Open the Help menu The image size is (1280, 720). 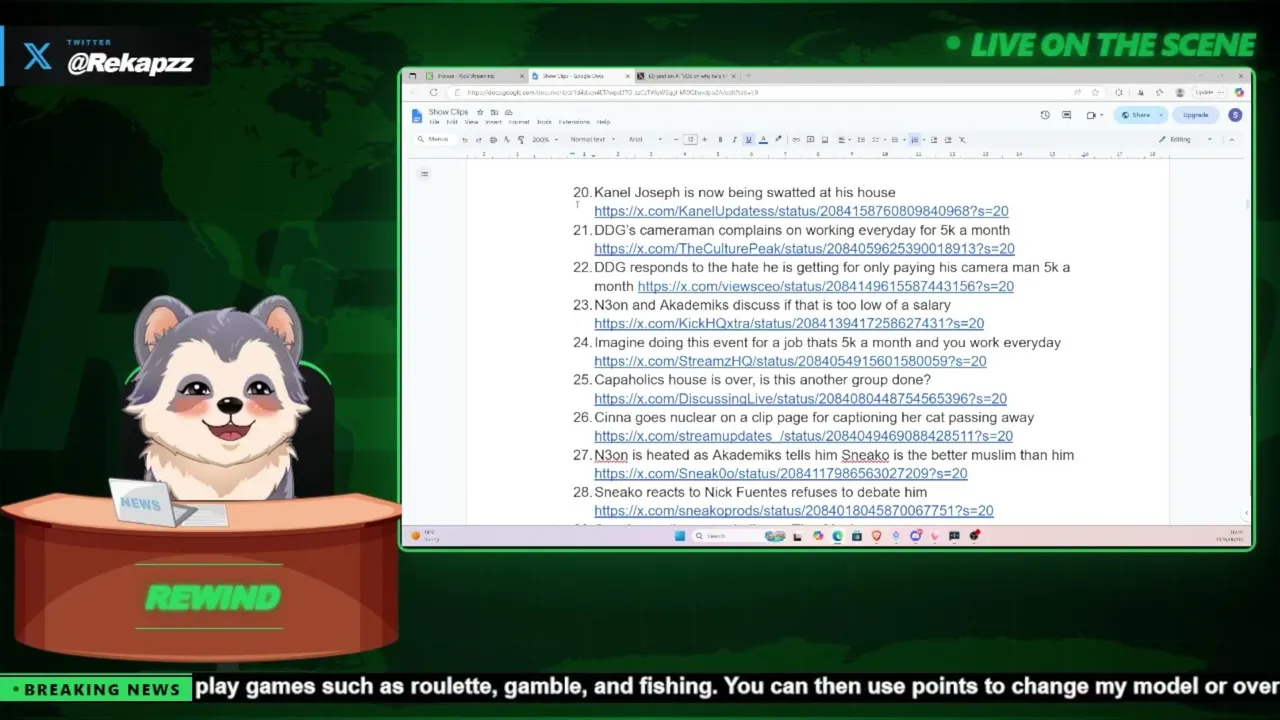[603, 122]
